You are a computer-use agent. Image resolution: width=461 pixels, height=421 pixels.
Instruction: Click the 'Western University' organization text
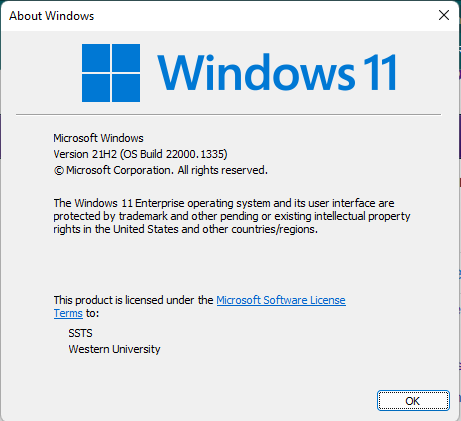coord(114,349)
